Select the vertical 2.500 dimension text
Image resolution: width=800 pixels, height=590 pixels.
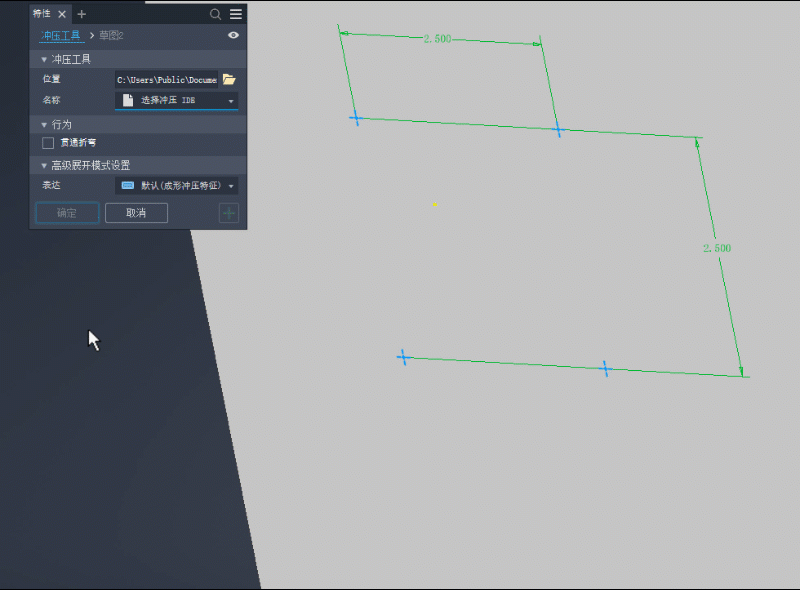[x=717, y=248]
